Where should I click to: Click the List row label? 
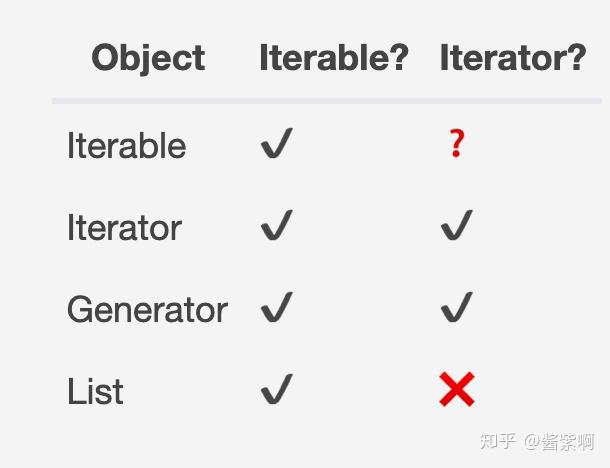click(x=95, y=391)
